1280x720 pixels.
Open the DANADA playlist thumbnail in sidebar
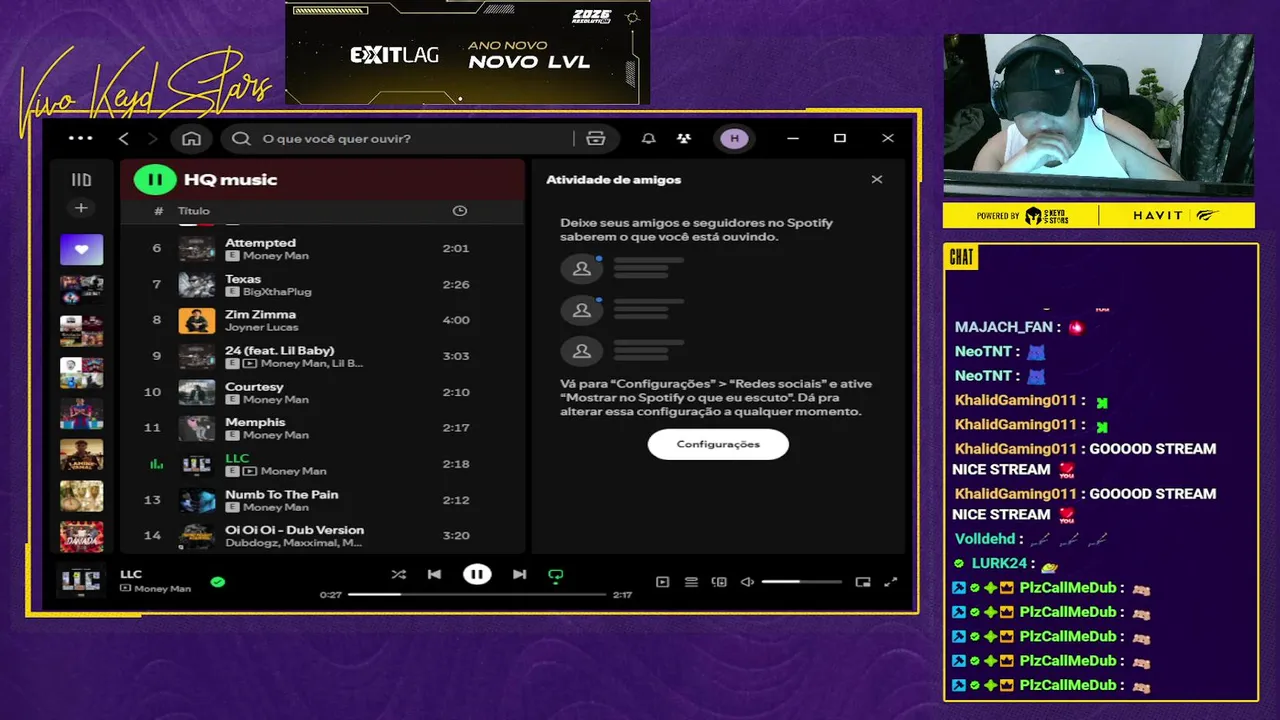[x=81, y=537]
